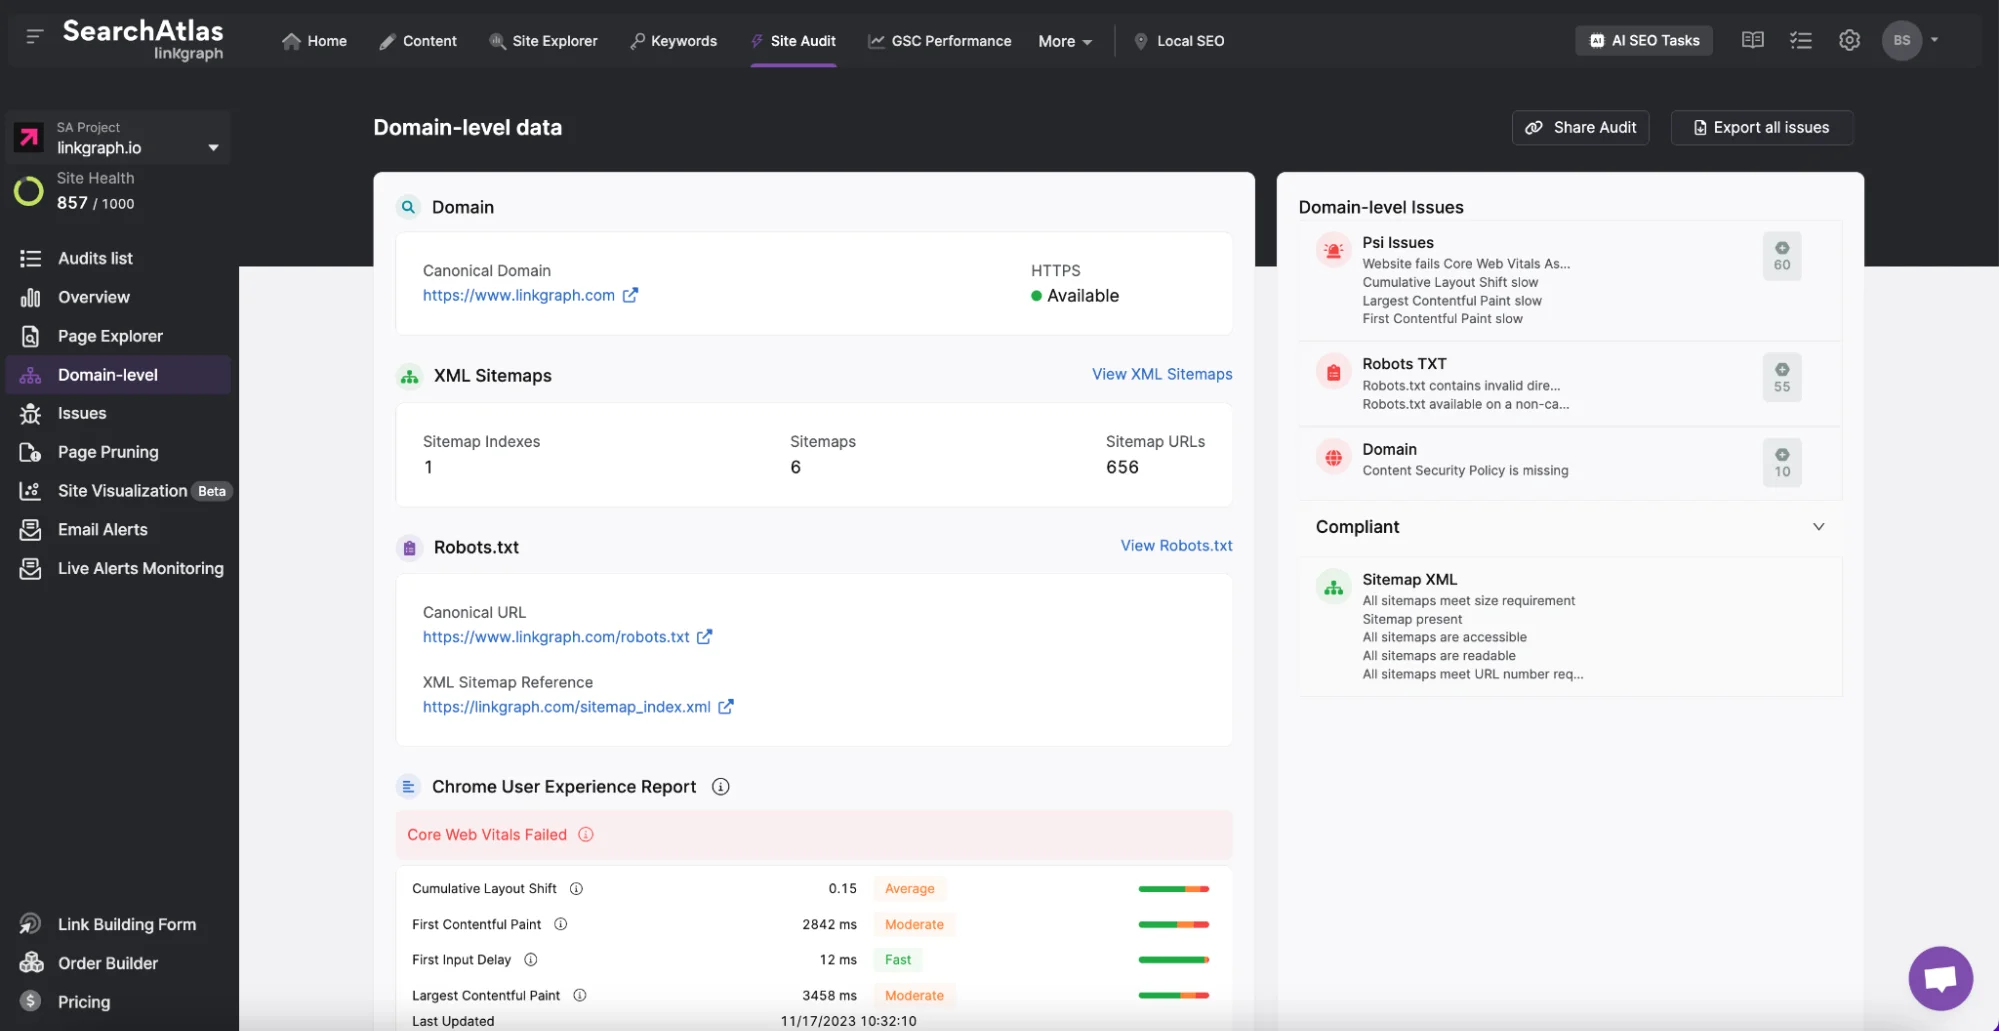This screenshot has height=1031, width=1999.
Task: Select Domain-level in sidebar
Action: pyautogui.click(x=118, y=375)
